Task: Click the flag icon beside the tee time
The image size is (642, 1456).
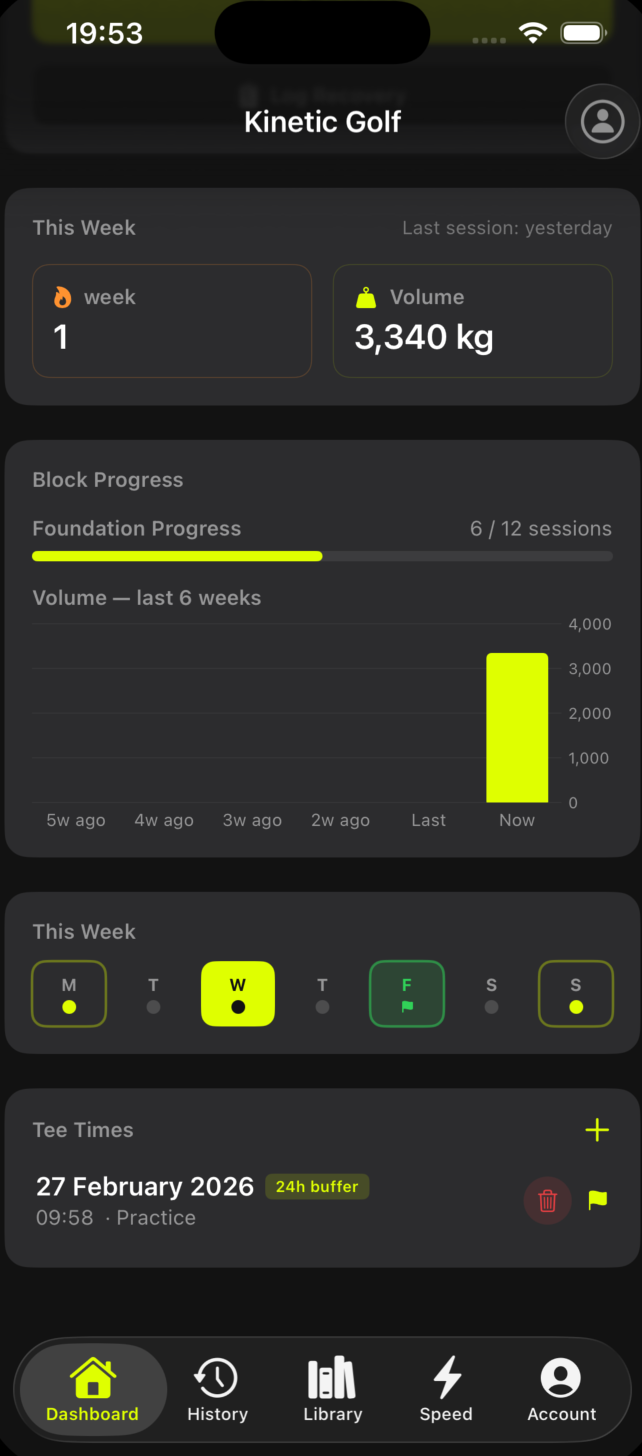Action: (597, 1200)
